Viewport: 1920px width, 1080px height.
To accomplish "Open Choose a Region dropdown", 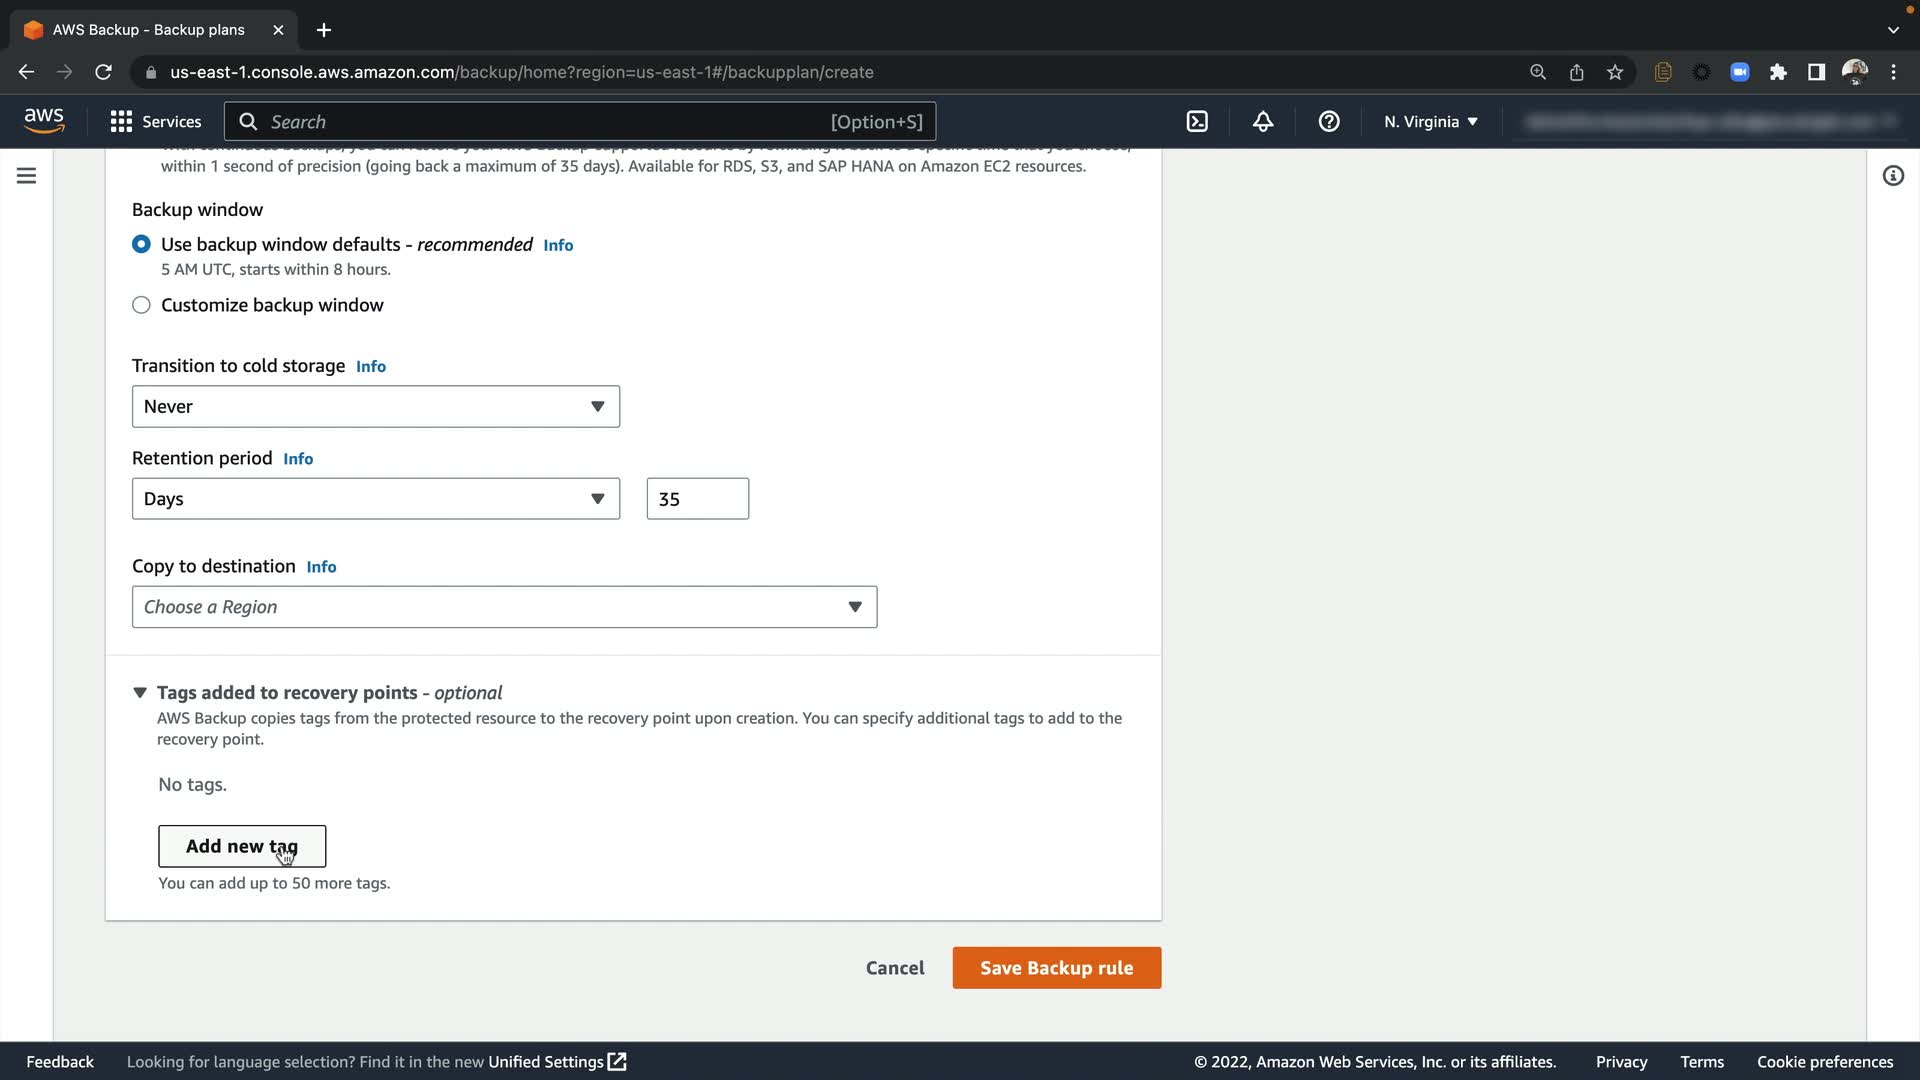I will point(504,608).
